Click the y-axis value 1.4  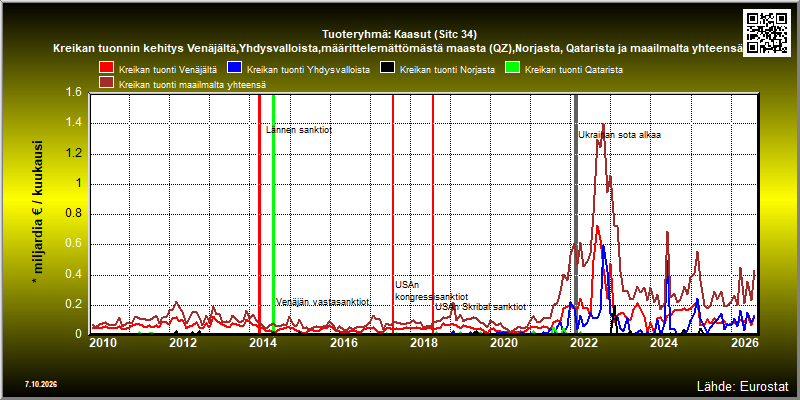click(x=73, y=123)
